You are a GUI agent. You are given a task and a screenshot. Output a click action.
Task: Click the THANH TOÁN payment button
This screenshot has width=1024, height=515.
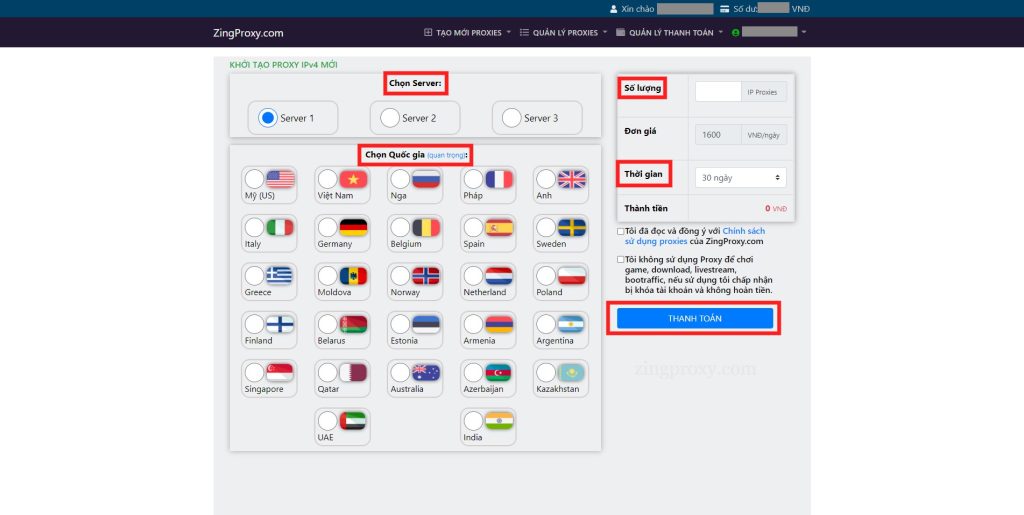695,318
